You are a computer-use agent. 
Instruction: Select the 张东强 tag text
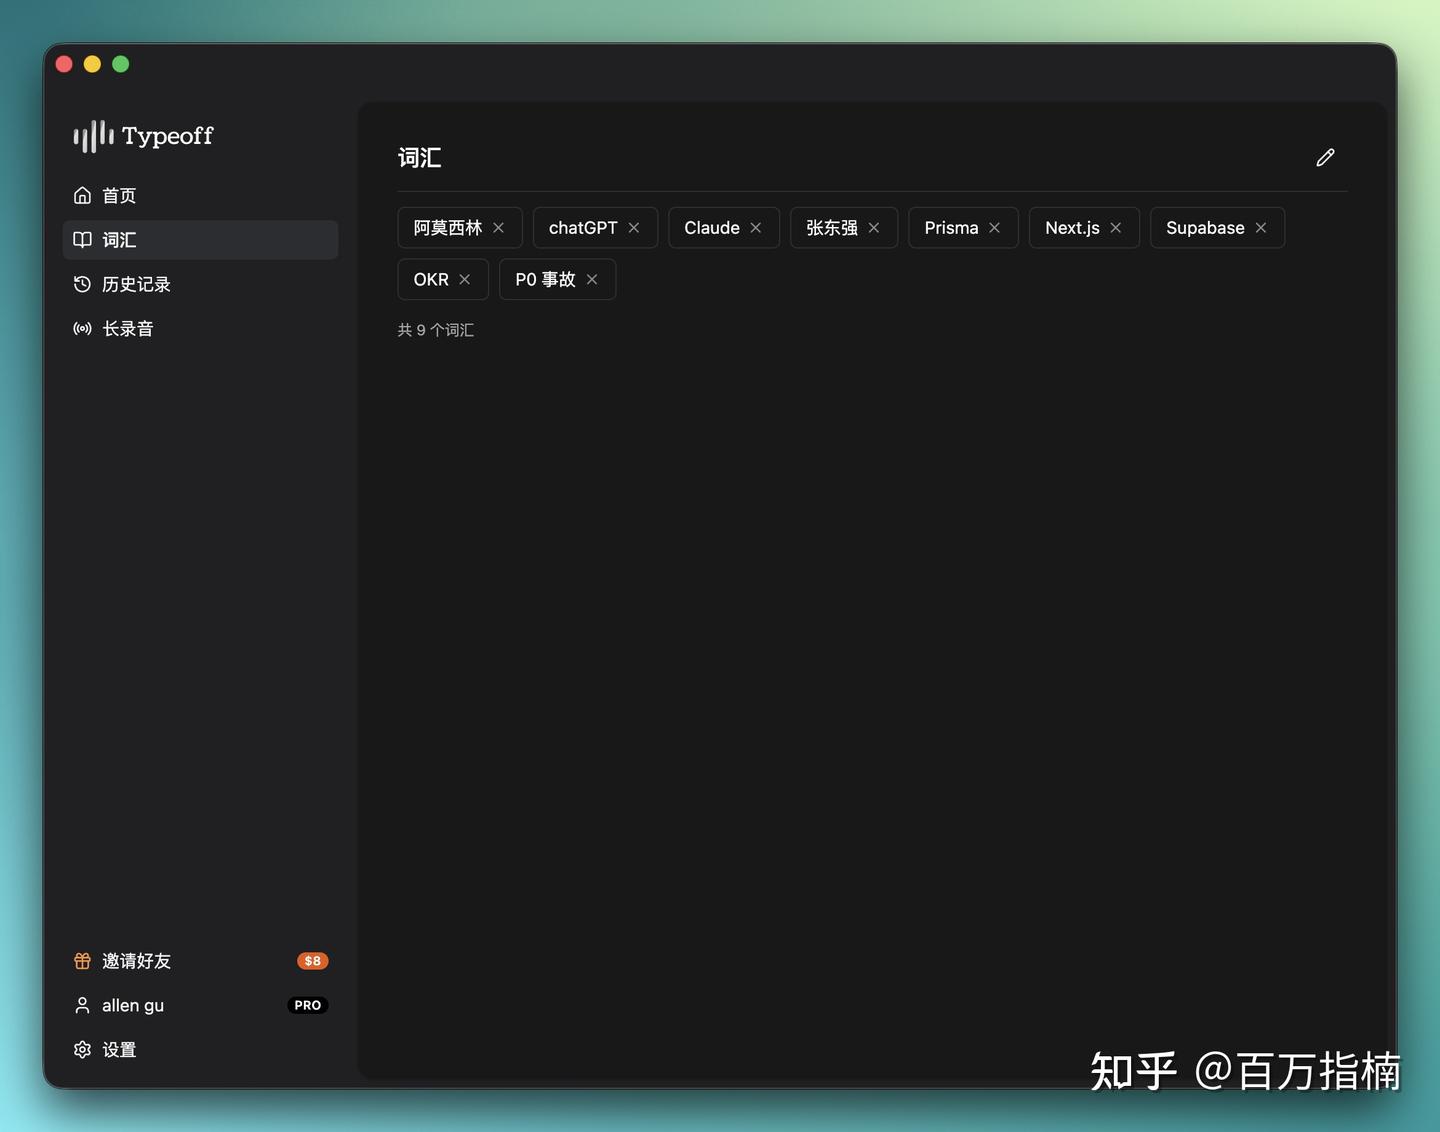832,228
